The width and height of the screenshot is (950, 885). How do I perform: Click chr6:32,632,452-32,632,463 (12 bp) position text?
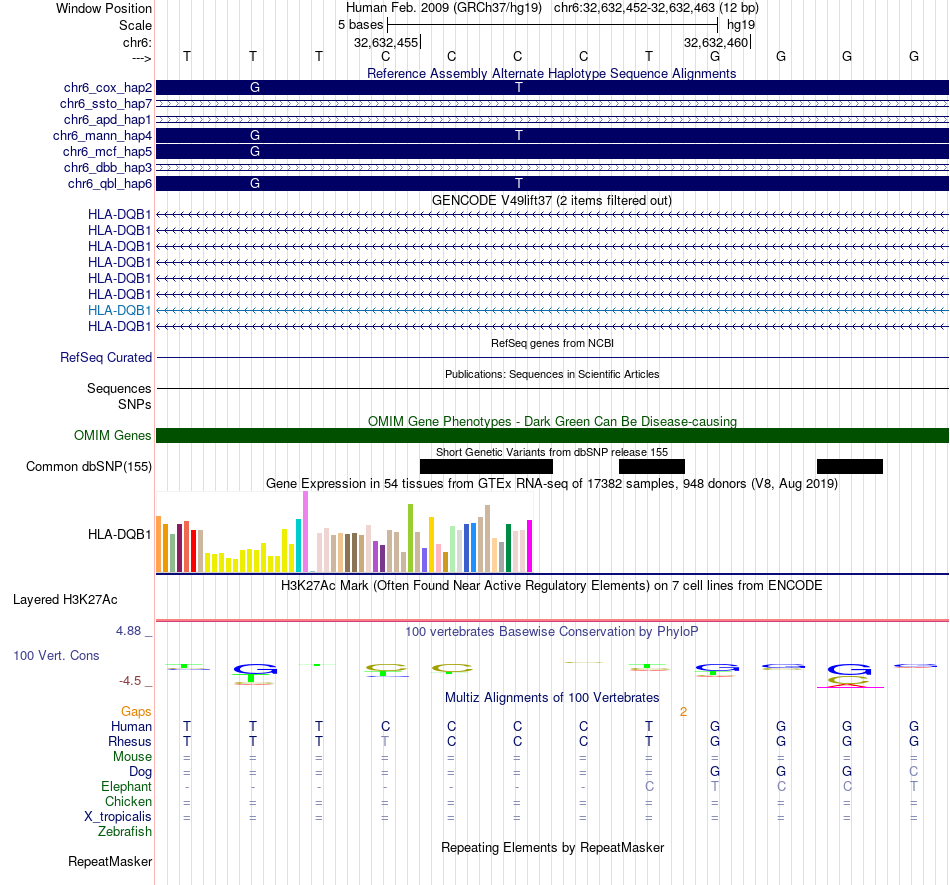tap(656, 8)
